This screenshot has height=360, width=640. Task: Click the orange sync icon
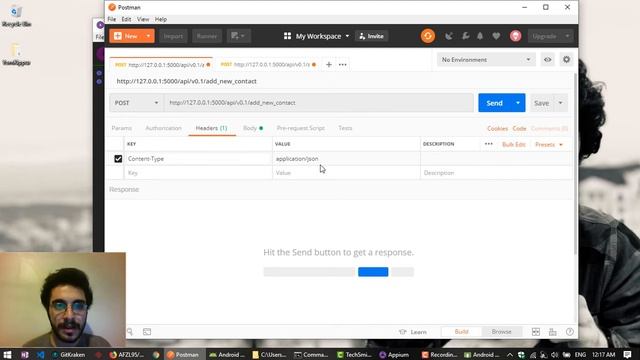coord(428,36)
